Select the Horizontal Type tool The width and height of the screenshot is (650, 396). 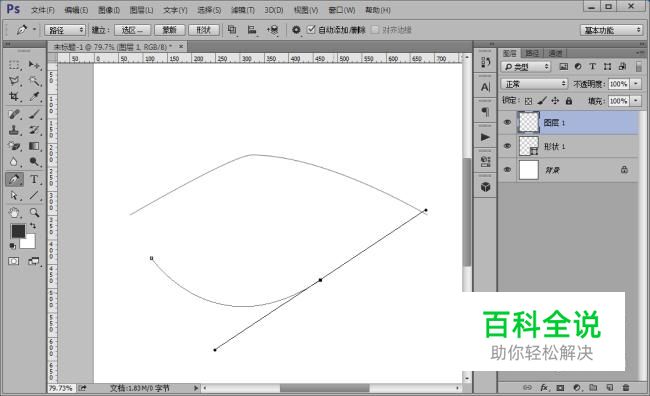(x=34, y=179)
